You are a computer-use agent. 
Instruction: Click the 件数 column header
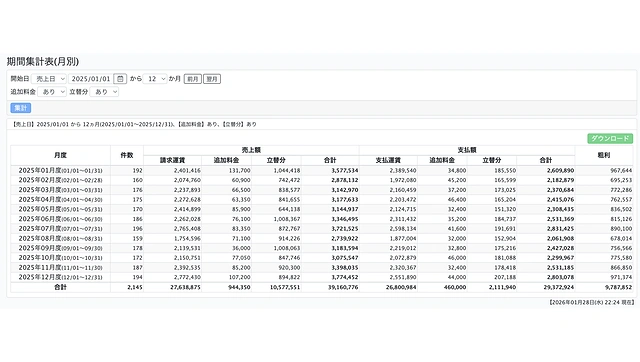(127, 155)
